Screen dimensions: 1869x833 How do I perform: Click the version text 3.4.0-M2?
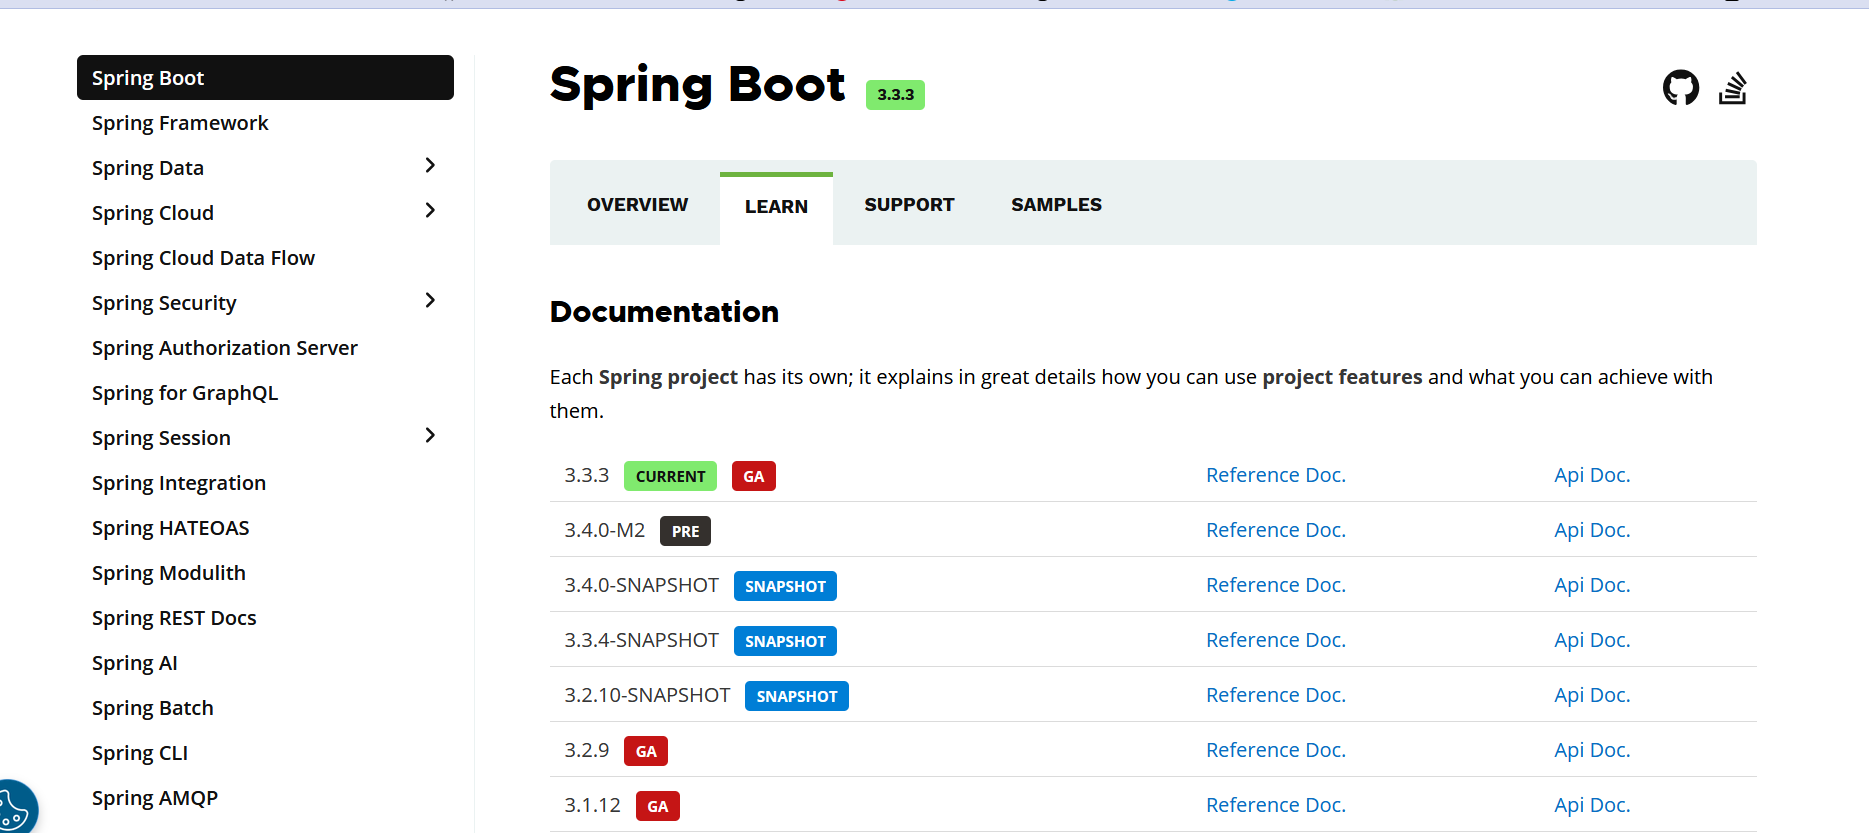coord(605,530)
